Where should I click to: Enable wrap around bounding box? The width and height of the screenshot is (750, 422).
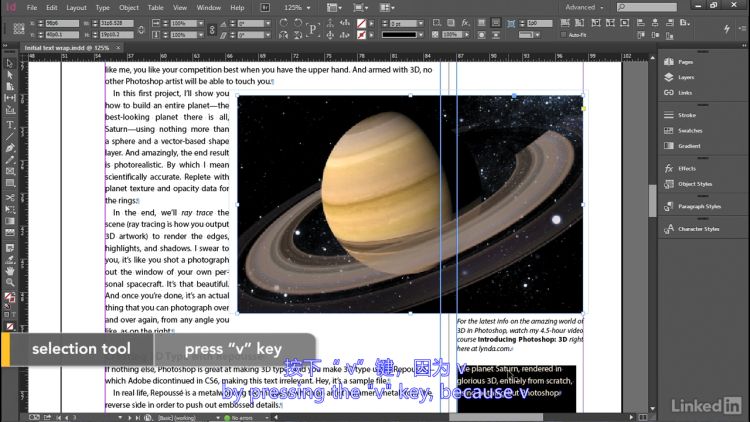[x=496, y=23]
